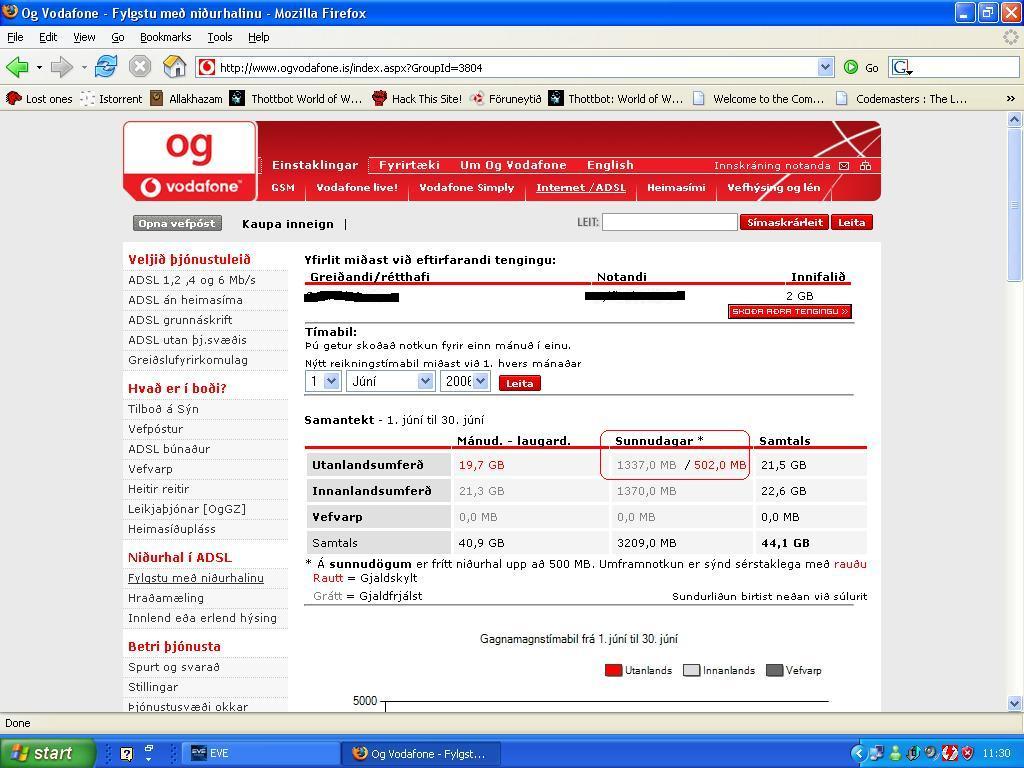Screen dimensions: 1024x768
Task: Click the Leita button beside date selectors
Action: 519,383
